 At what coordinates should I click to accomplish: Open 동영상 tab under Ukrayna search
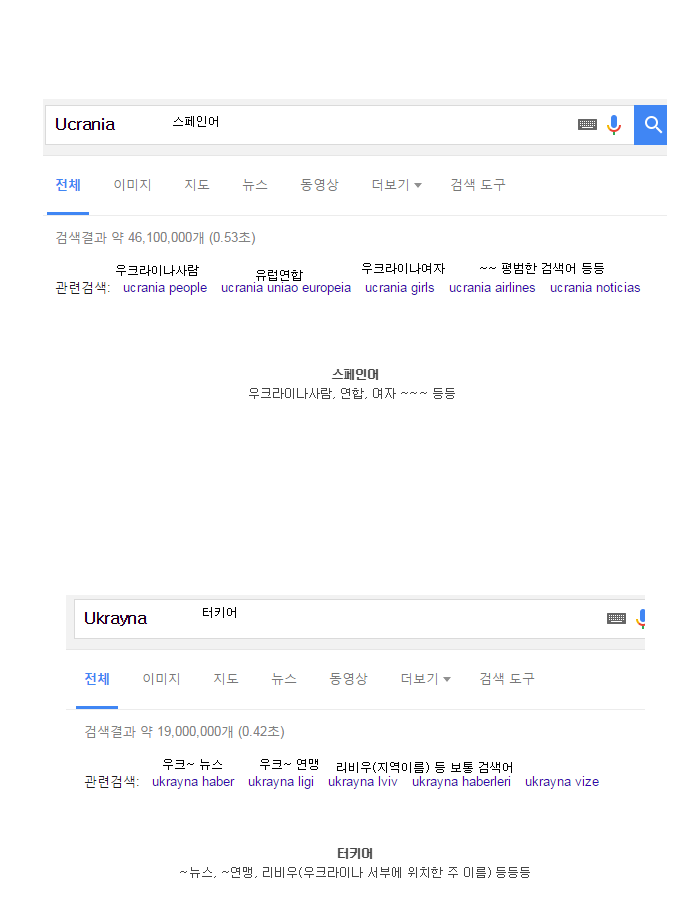(x=348, y=679)
